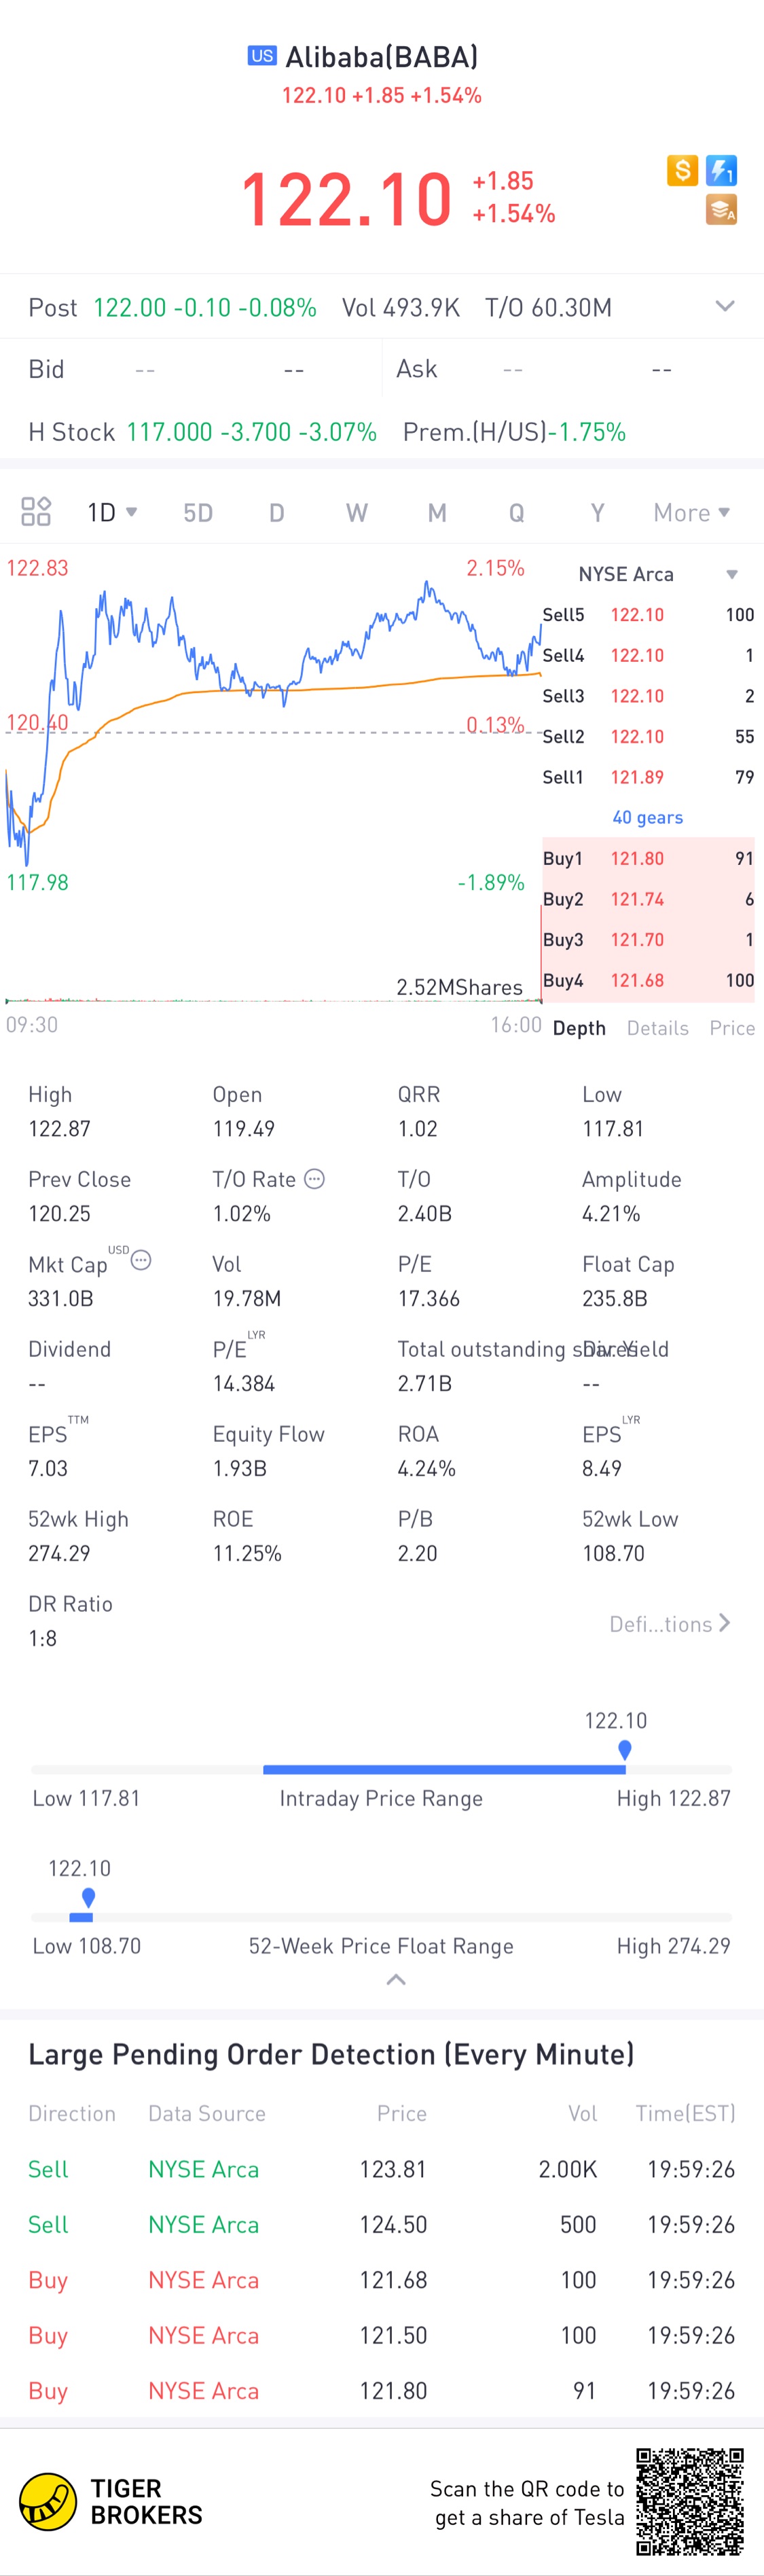Open the More chart periods dropdown
Screen dimensions: 764x2576
692,513
